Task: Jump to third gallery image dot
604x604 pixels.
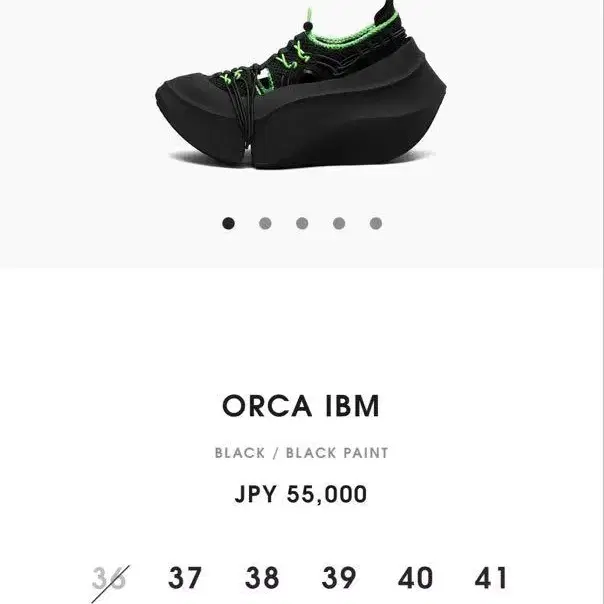Action: (x=302, y=223)
